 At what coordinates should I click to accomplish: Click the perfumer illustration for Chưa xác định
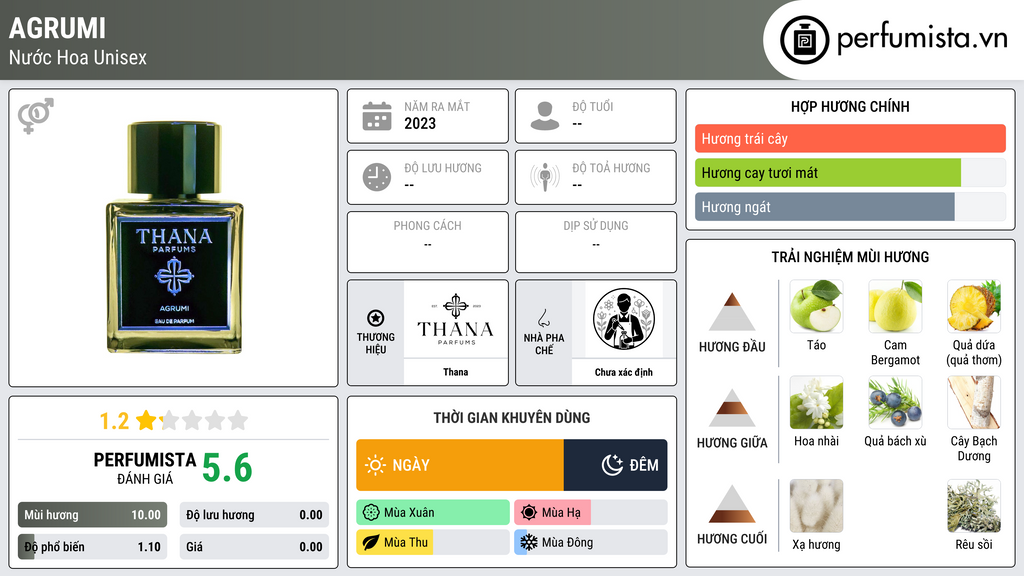[624, 319]
